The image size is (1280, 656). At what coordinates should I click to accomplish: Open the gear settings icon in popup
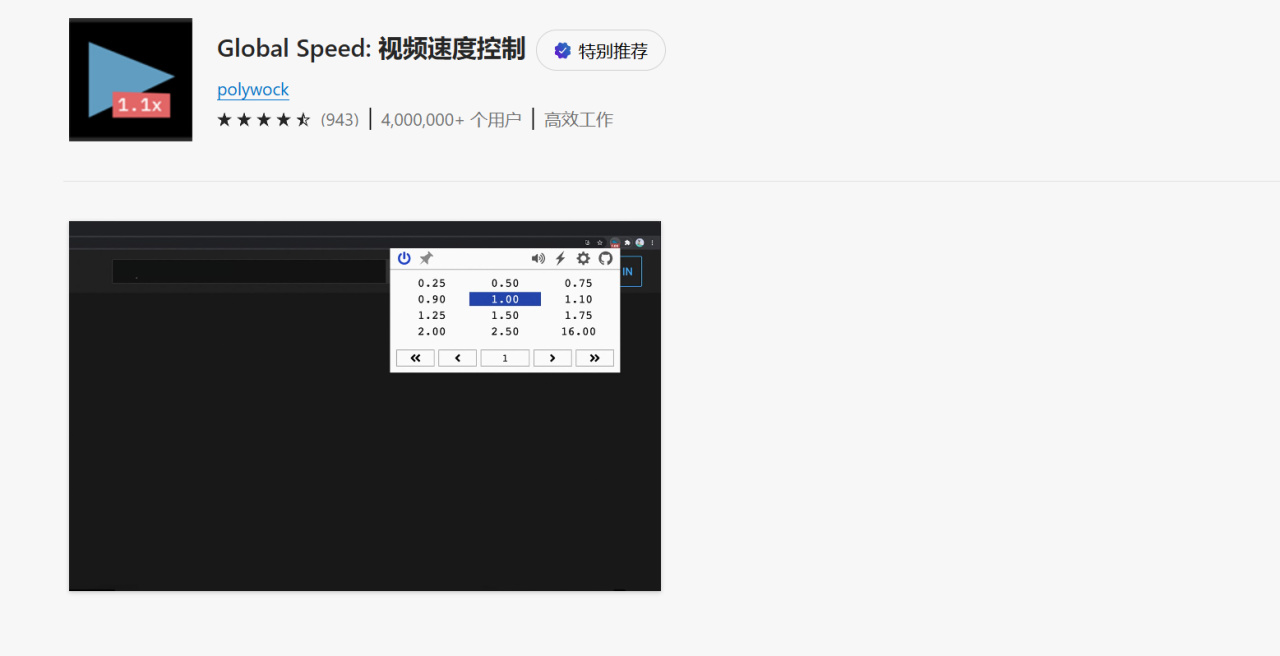coord(583,258)
